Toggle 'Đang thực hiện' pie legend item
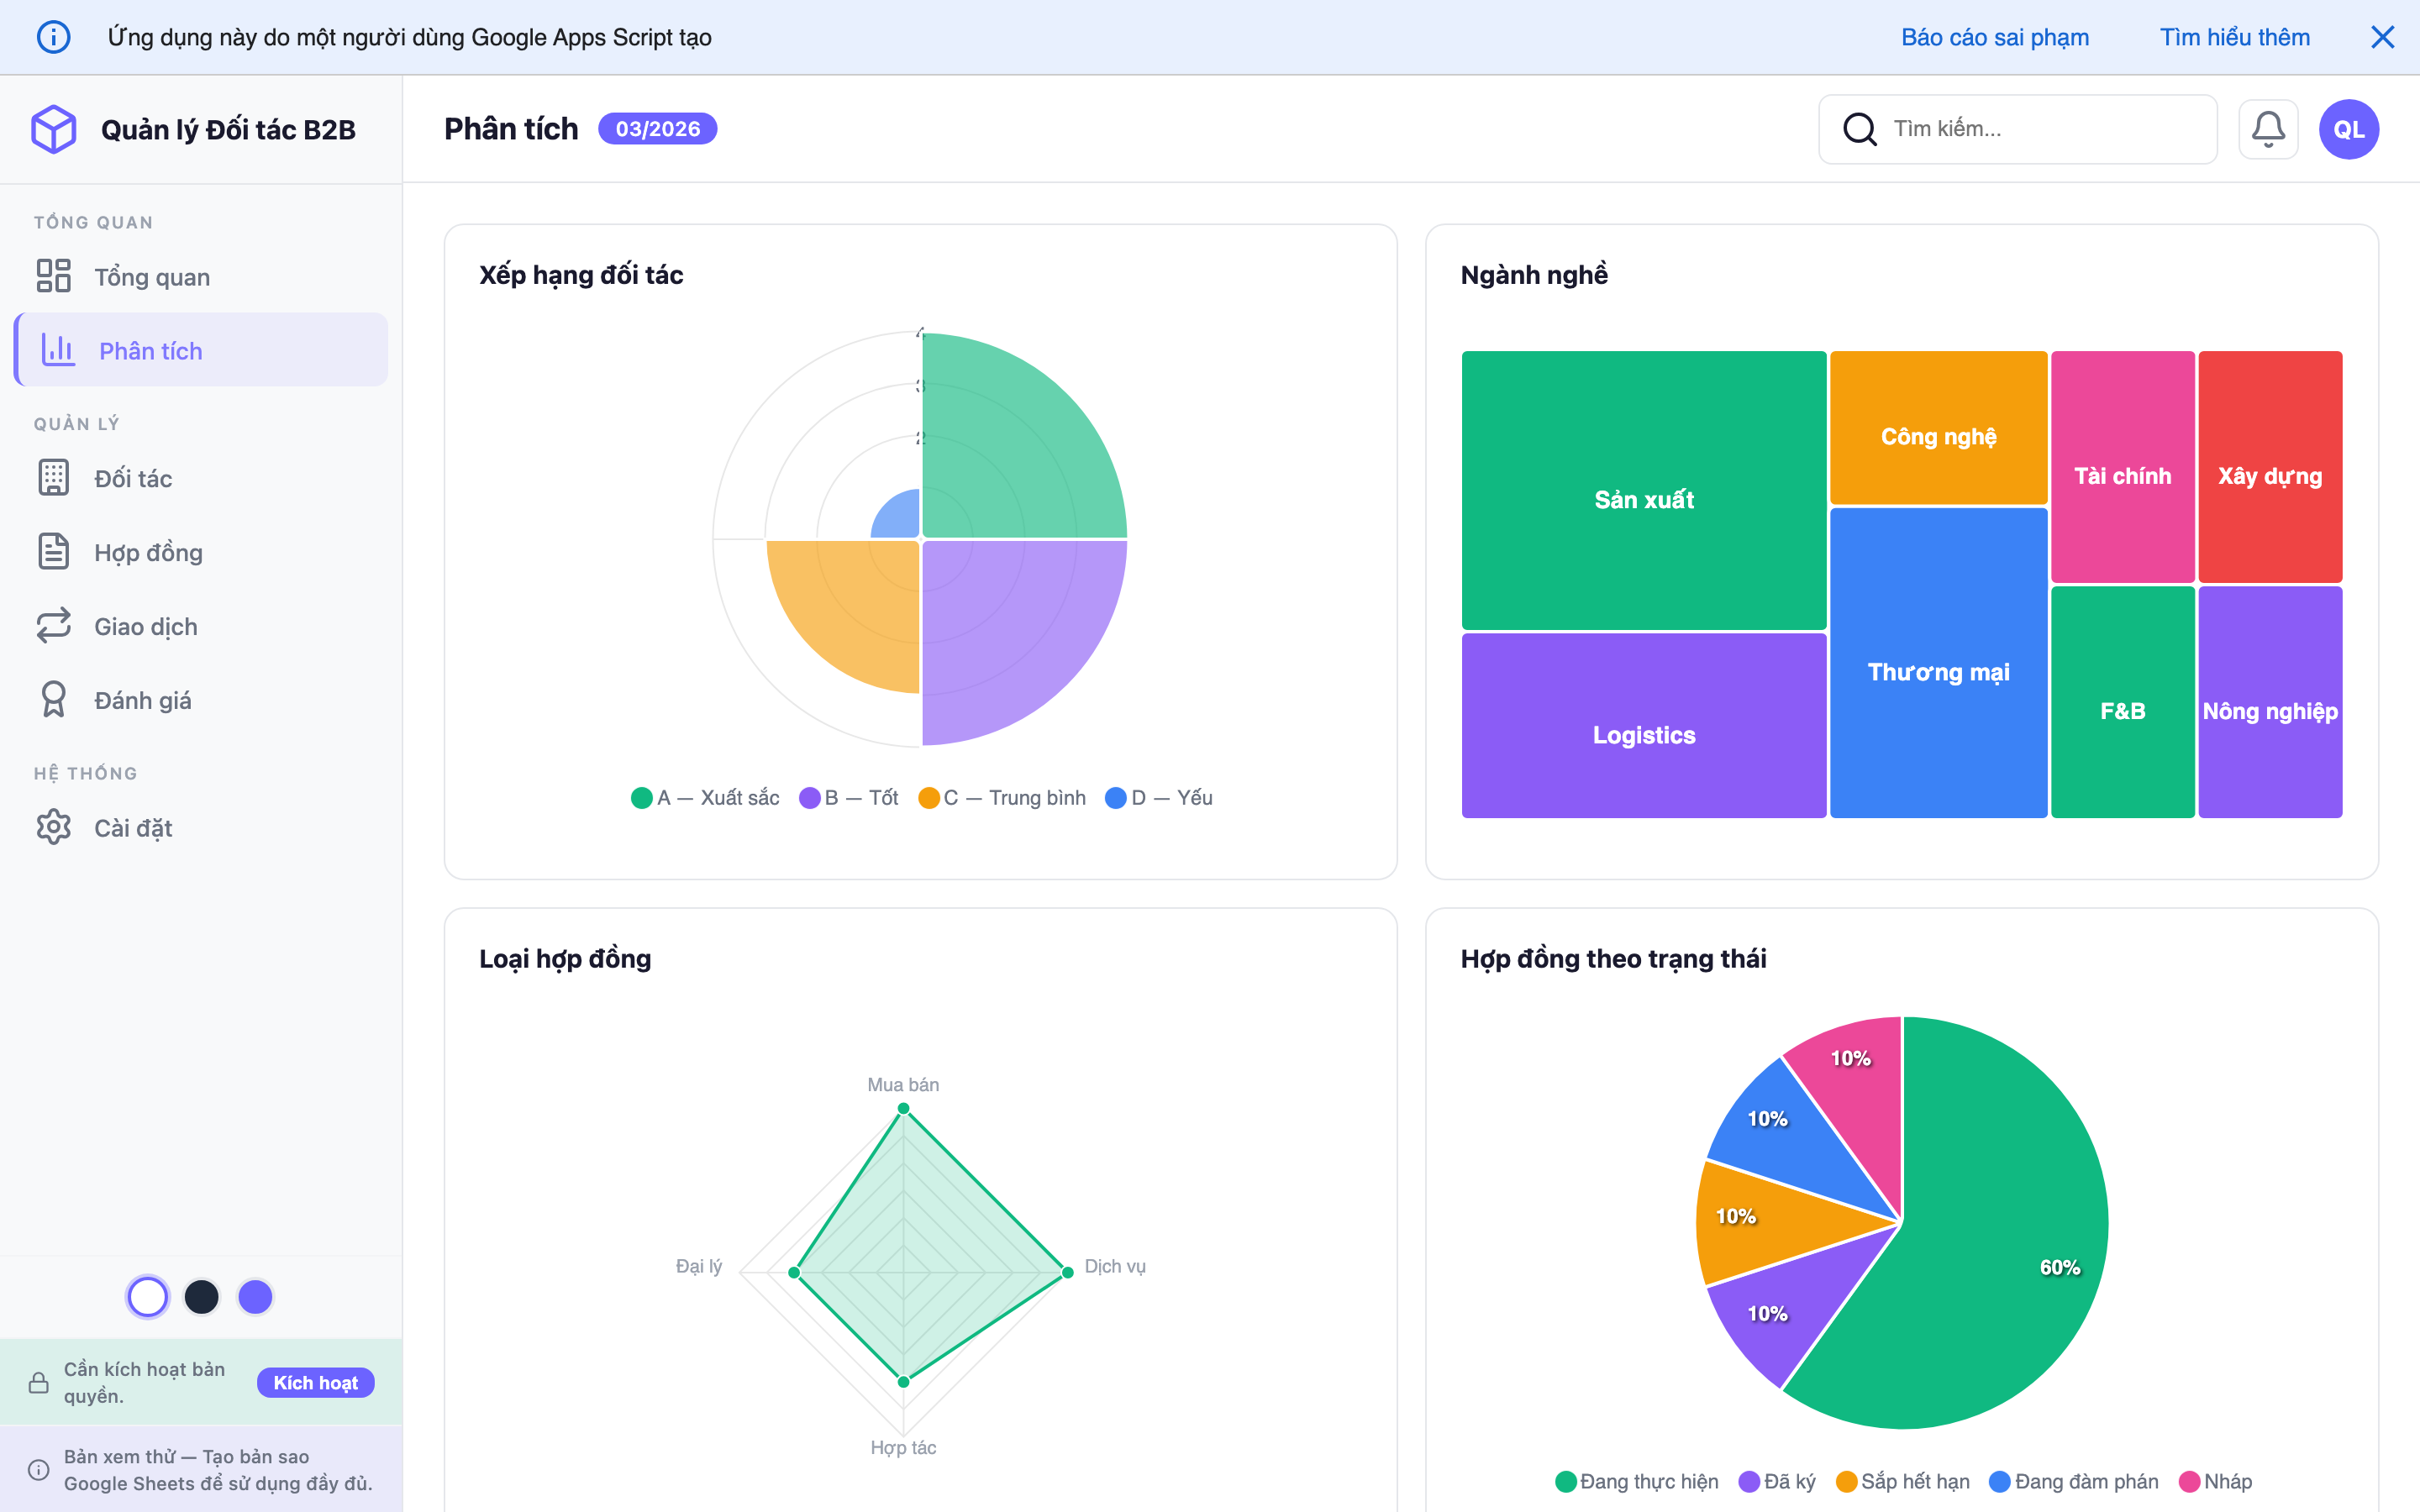This screenshot has width=2420, height=1512. (x=1637, y=1481)
